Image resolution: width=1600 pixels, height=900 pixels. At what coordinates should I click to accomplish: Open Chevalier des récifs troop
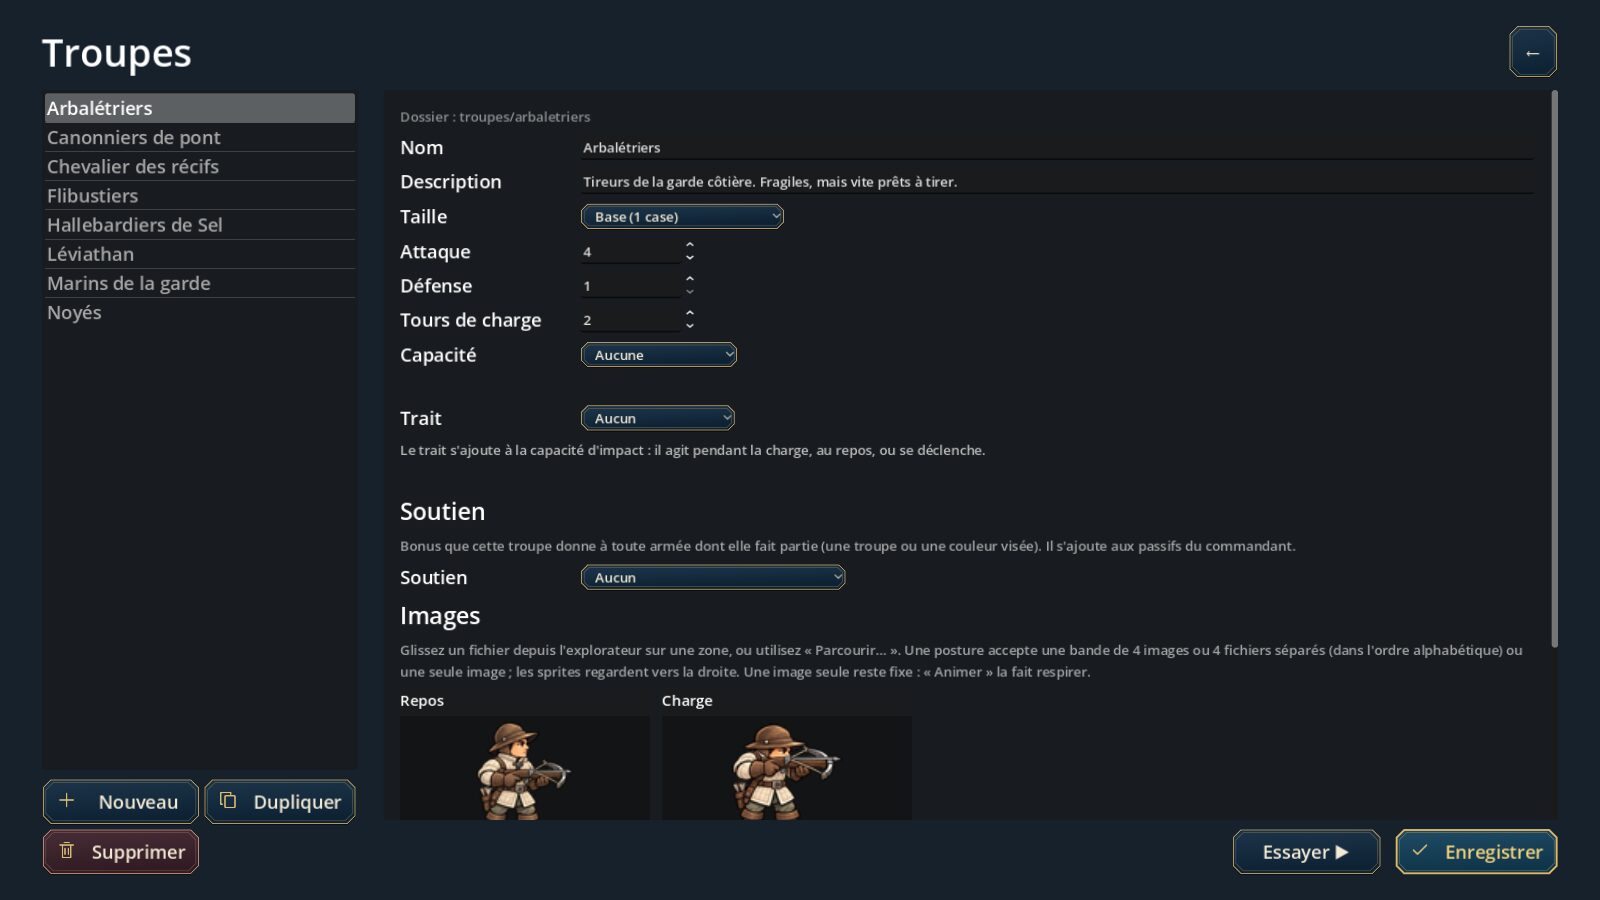[x=200, y=166]
